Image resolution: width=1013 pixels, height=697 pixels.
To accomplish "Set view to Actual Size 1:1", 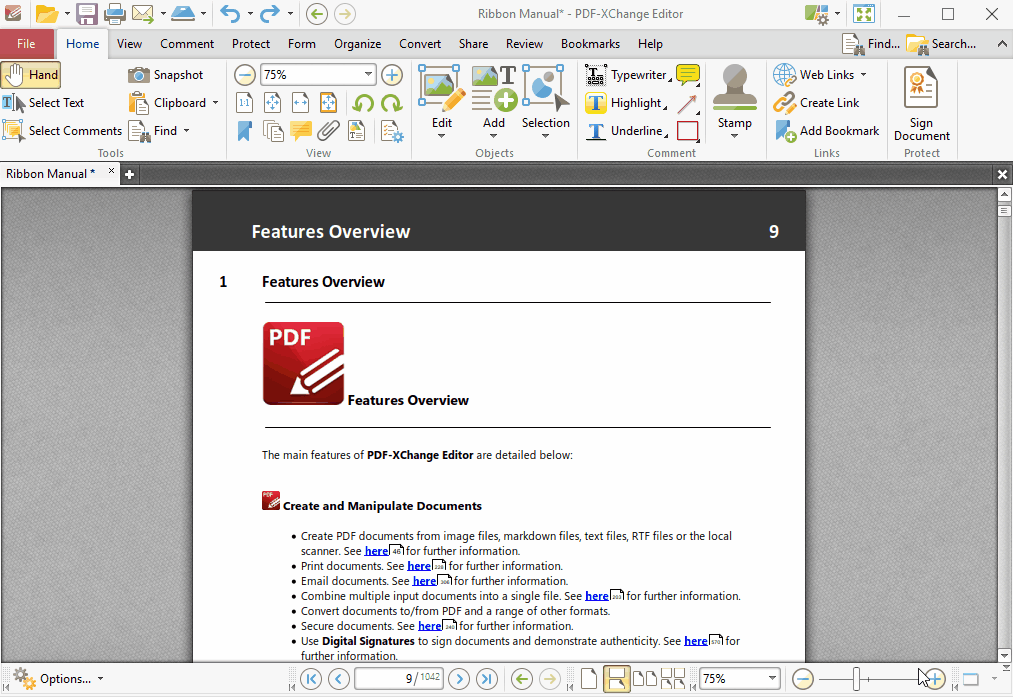I will pyautogui.click(x=245, y=103).
